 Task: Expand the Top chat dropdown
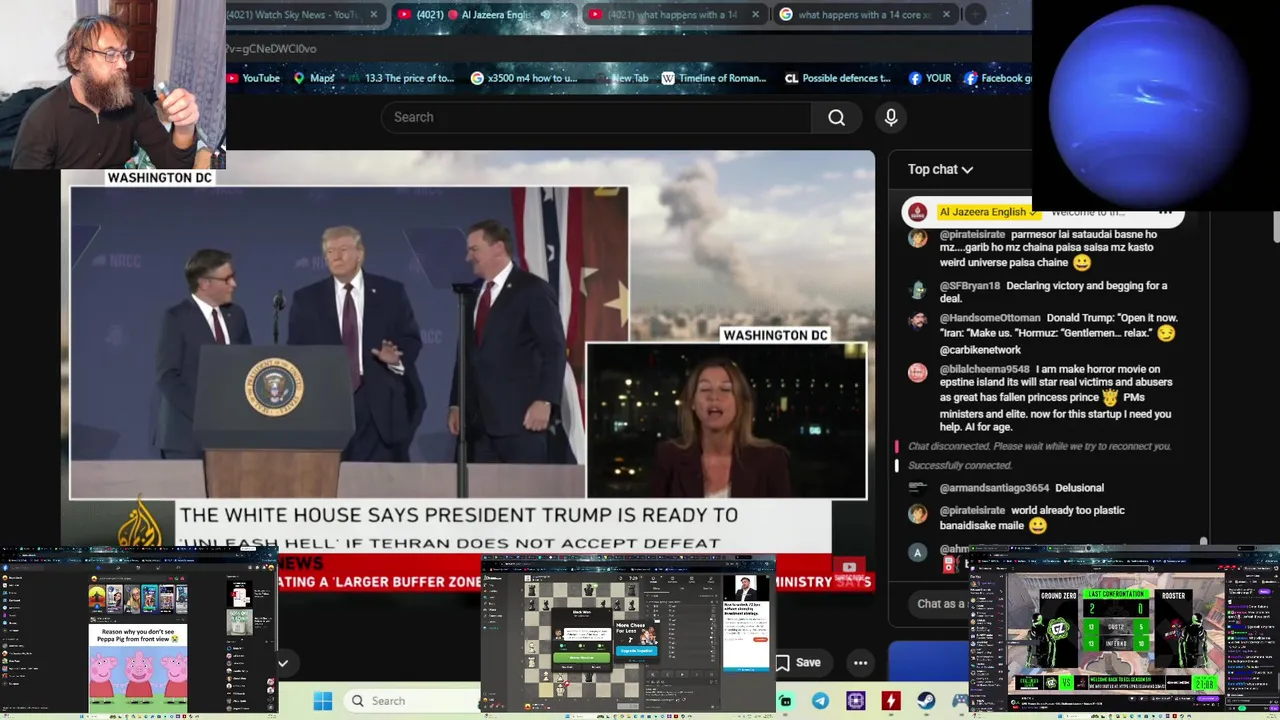point(940,170)
